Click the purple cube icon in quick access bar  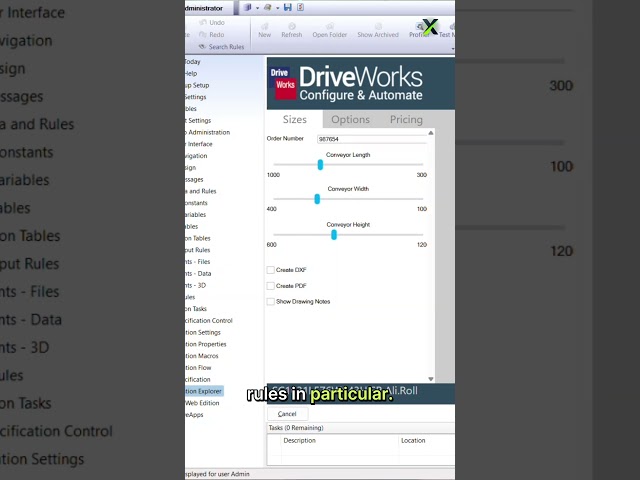248,7
